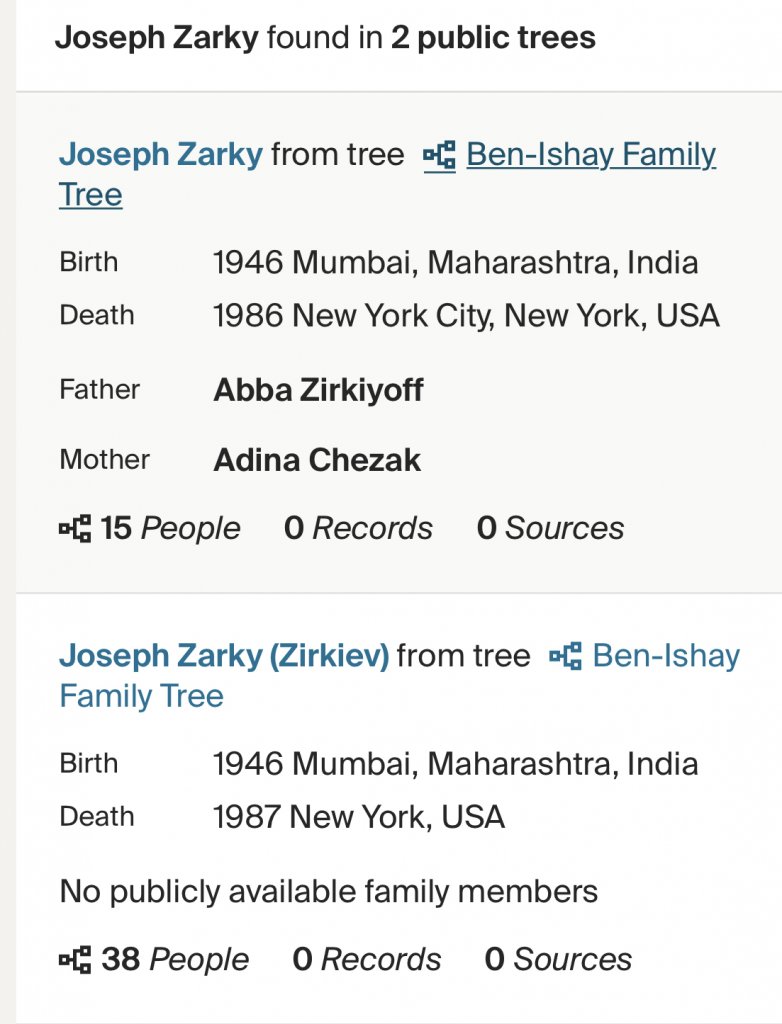Open the Joseph Zarky (Zirkiev) profile link
782x1024 pixels.
coord(224,656)
